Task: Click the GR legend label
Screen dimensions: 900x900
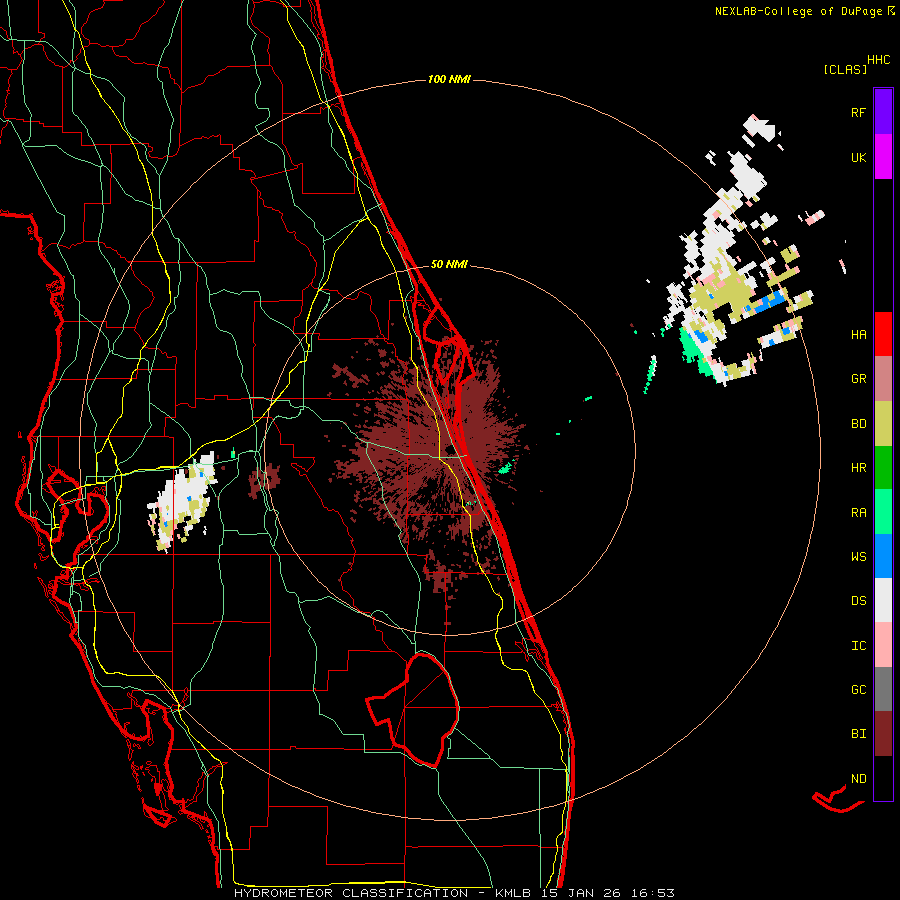Action: (x=858, y=379)
